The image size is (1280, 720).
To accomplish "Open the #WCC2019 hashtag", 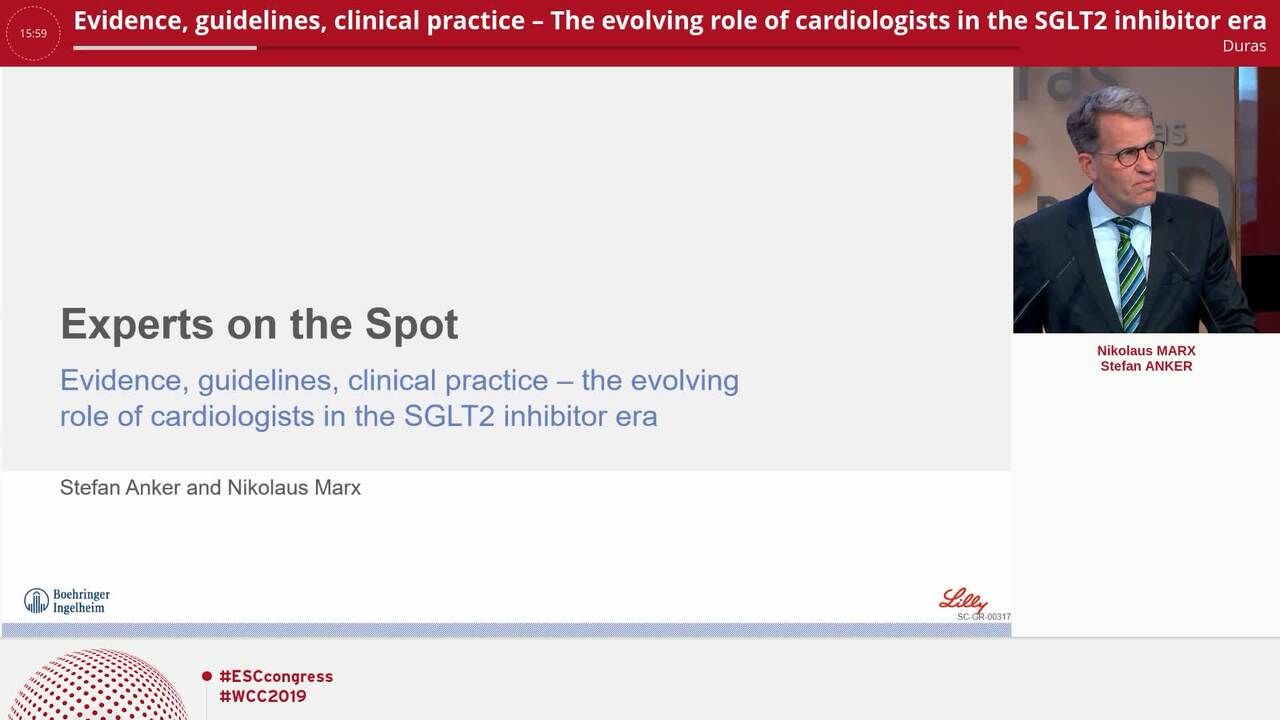I will (263, 697).
